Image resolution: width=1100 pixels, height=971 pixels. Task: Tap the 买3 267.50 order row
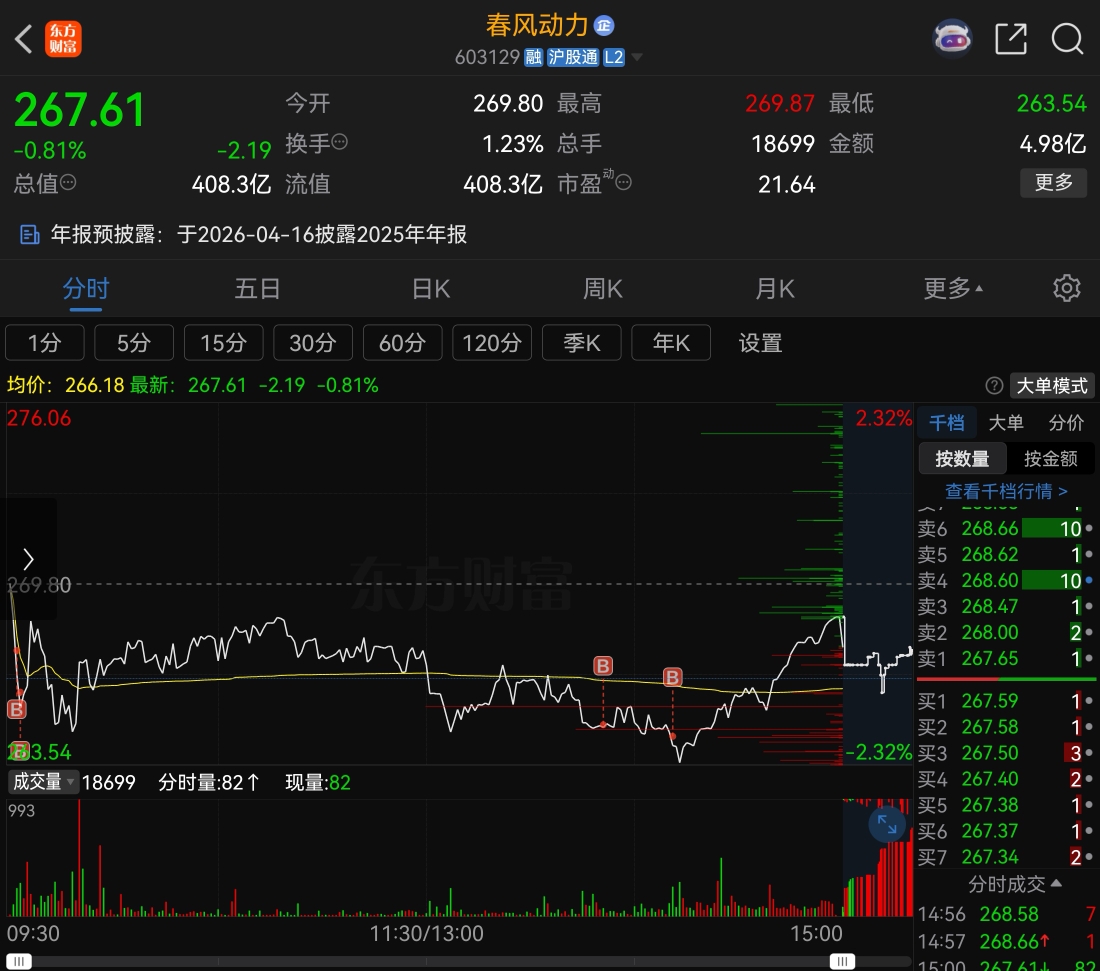tap(1006, 753)
